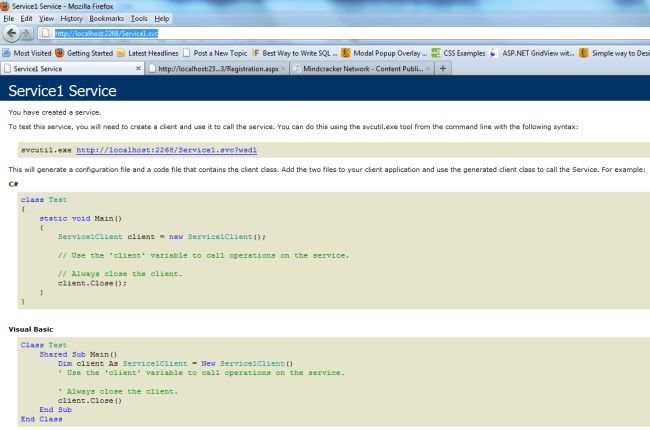Click the page icon in address bar

pyautogui.click(x=46, y=33)
